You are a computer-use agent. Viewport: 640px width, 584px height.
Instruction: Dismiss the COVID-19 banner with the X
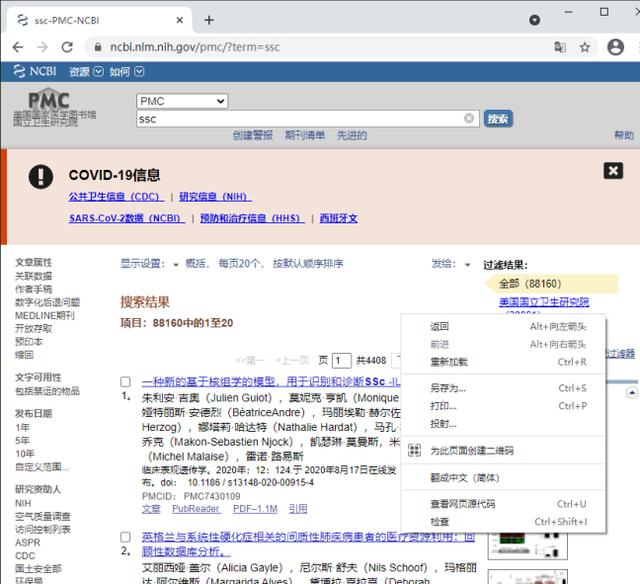click(x=613, y=171)
